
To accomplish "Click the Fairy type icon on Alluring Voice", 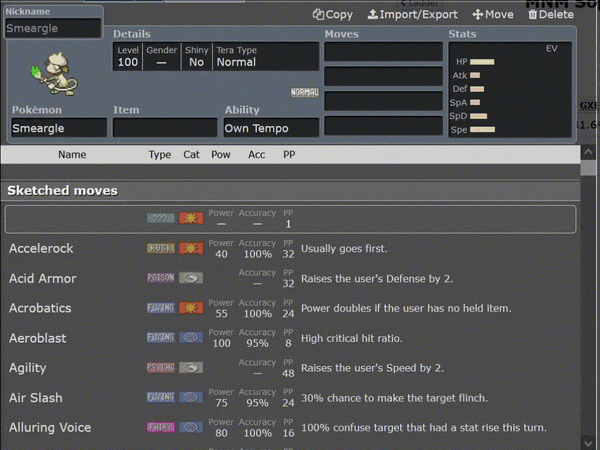I will pyautogui.click(x=160, y=428).
